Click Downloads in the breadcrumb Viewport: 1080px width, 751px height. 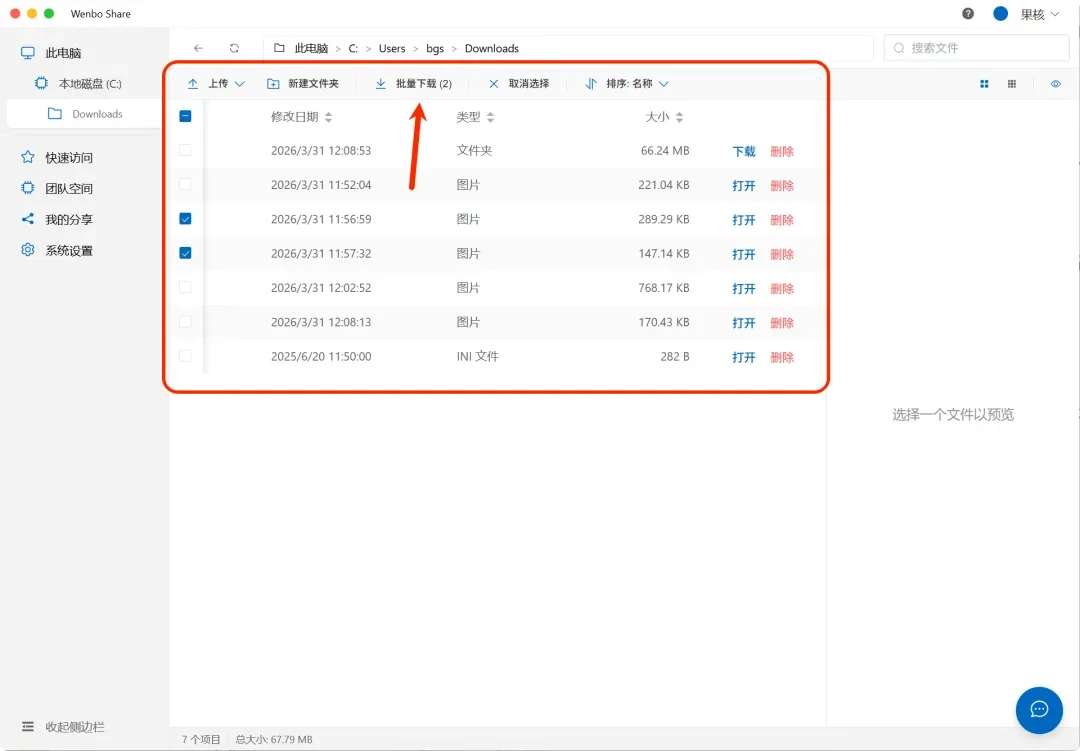pyautogui.click(x=492, y=48)
